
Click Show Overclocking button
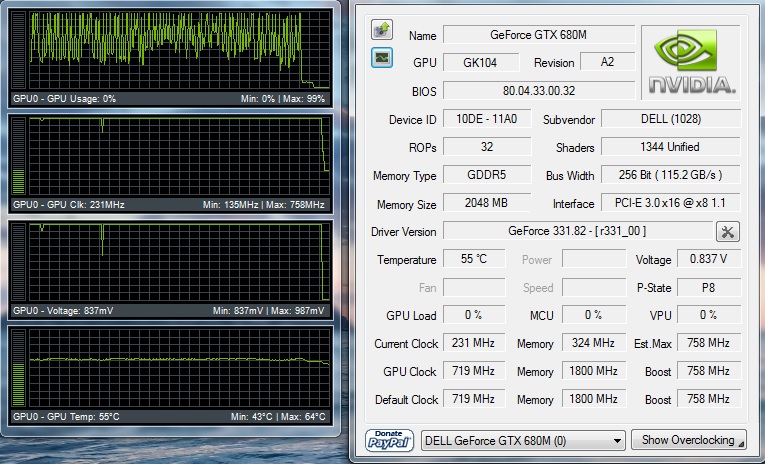click(688, 440)
